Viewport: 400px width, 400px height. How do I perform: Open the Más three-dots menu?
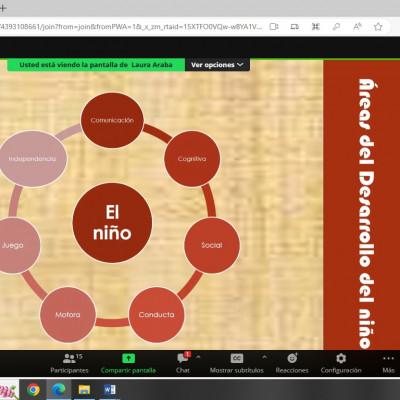pos(388,363)
